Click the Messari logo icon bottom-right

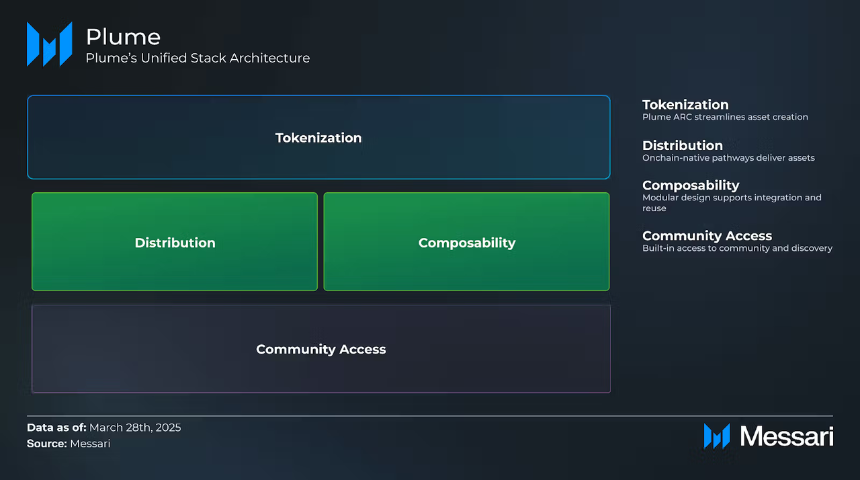717,436
